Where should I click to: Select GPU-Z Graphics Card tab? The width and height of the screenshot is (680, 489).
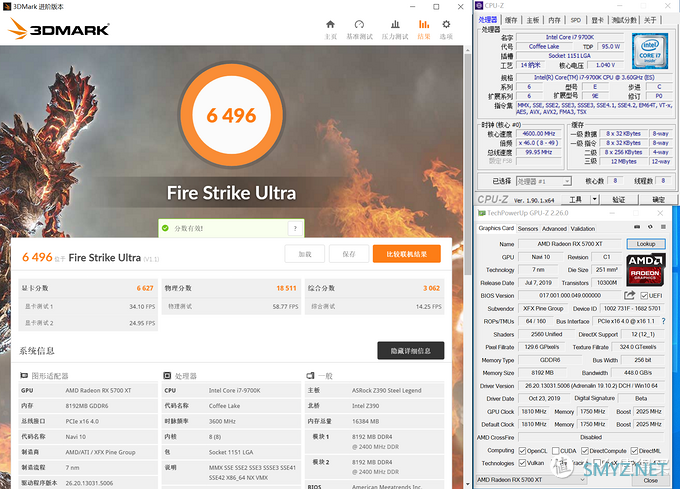tap(496, 228)
